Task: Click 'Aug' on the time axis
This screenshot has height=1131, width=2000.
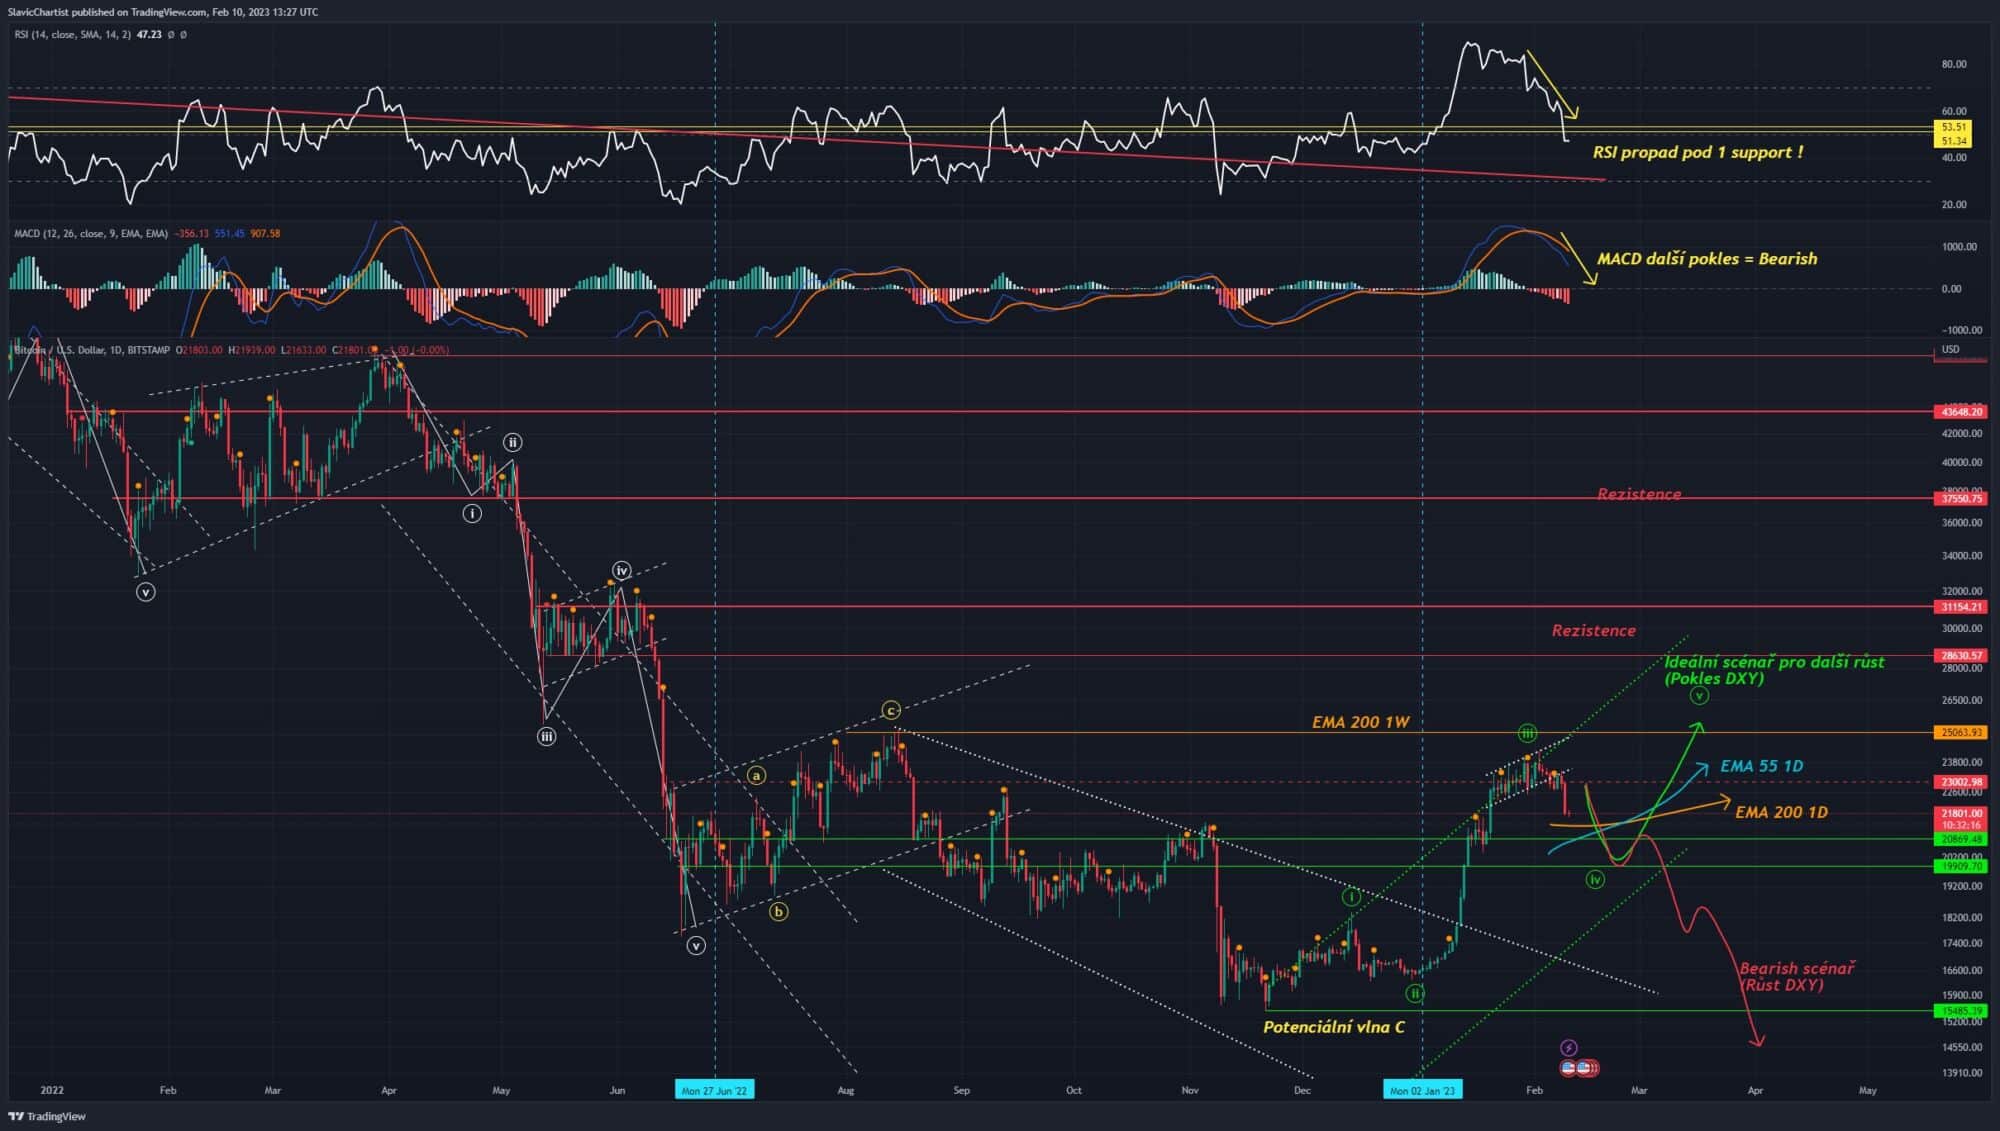Action: [x=845, y=1090]
